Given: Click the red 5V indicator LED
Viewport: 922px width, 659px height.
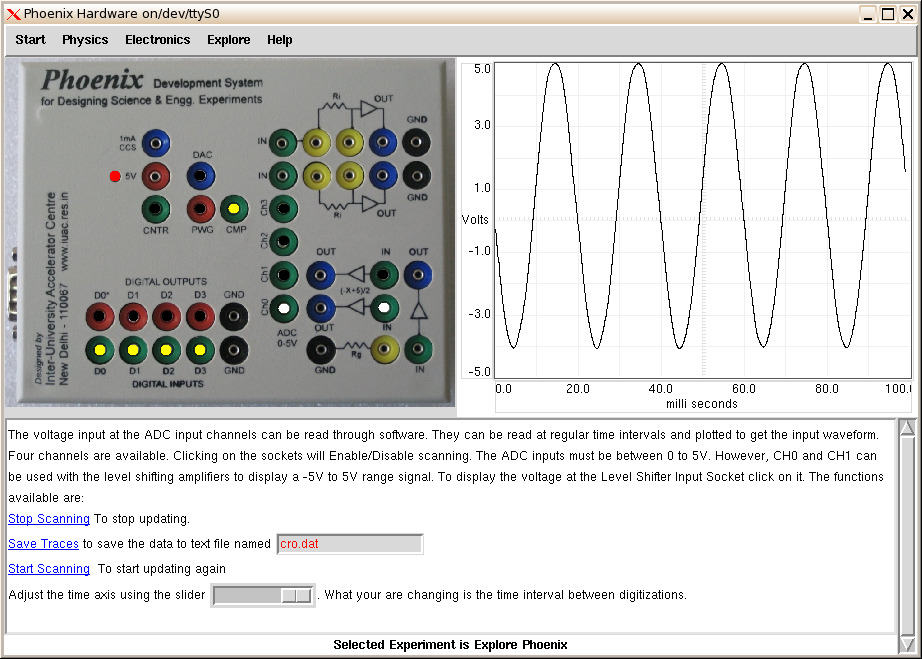Looking at the screenshot, I should coord(115,176).
